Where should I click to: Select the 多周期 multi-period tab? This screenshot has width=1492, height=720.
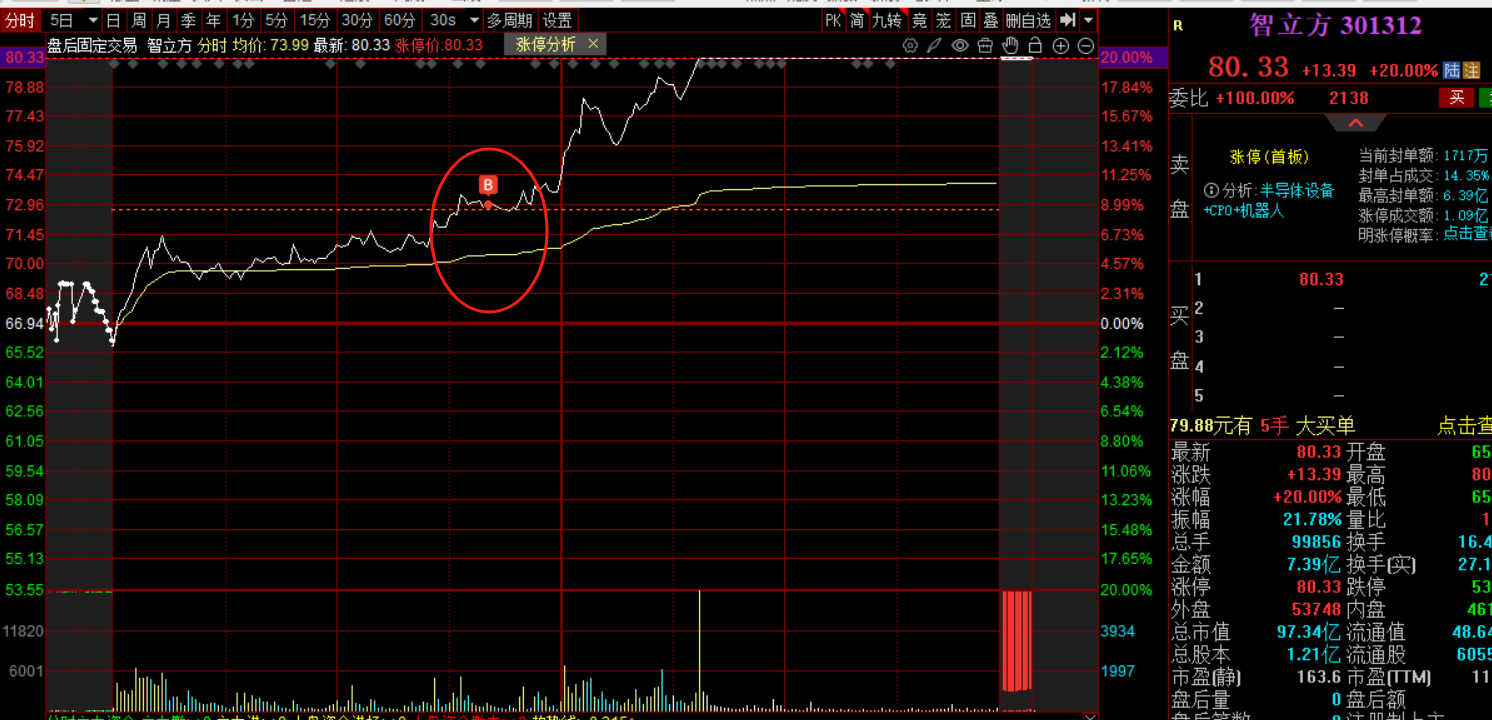point(510,20)
